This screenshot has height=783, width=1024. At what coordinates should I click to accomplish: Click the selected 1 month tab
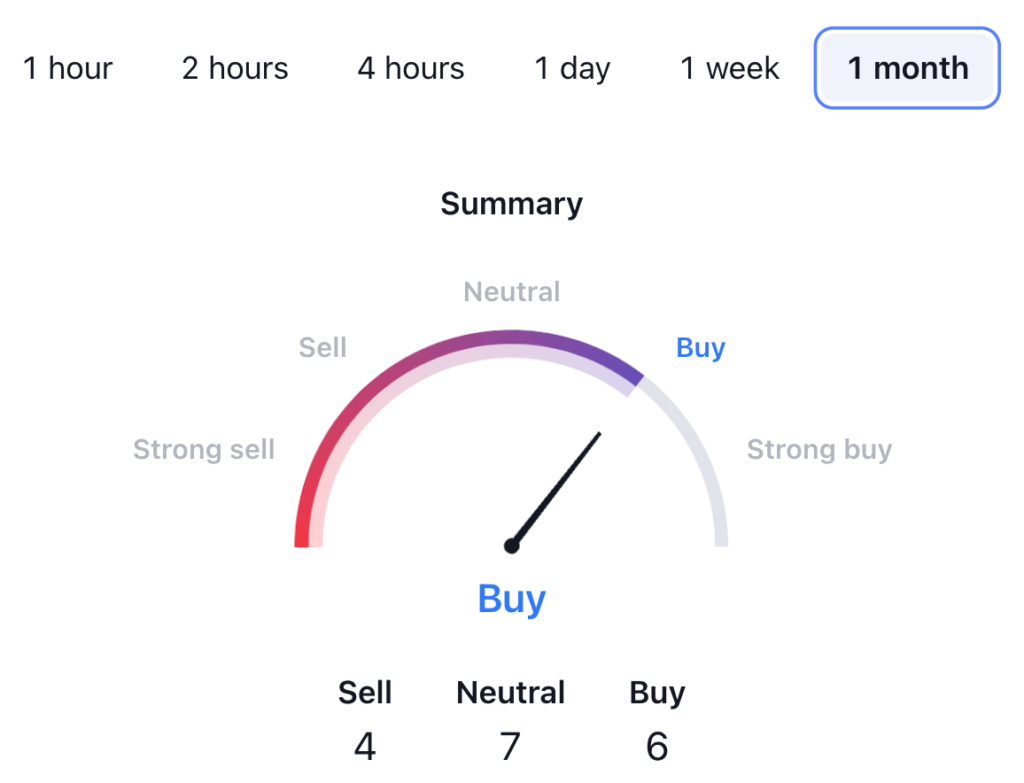pyautogui.click(x=907, y=68)
